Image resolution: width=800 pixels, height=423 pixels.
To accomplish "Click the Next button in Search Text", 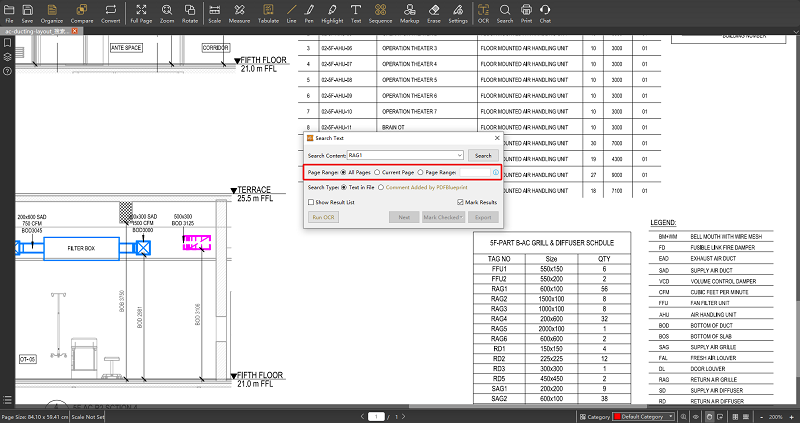I will click(404, 217).
